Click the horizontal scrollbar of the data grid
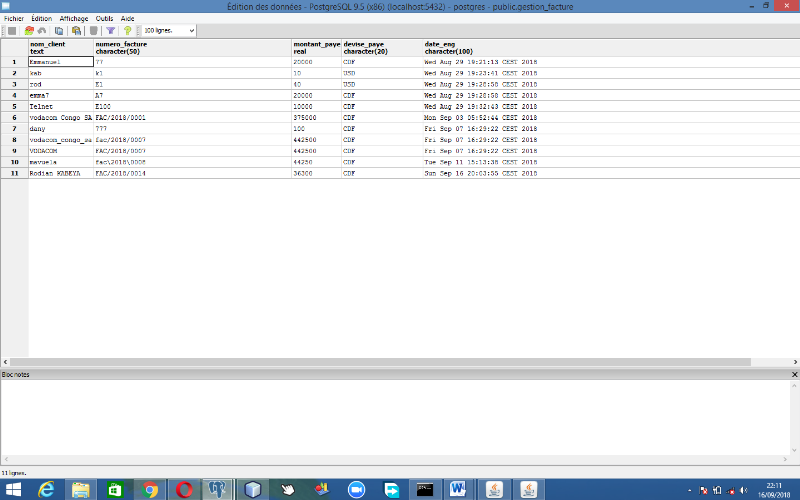Screen dimensions: 800x500 380,362
